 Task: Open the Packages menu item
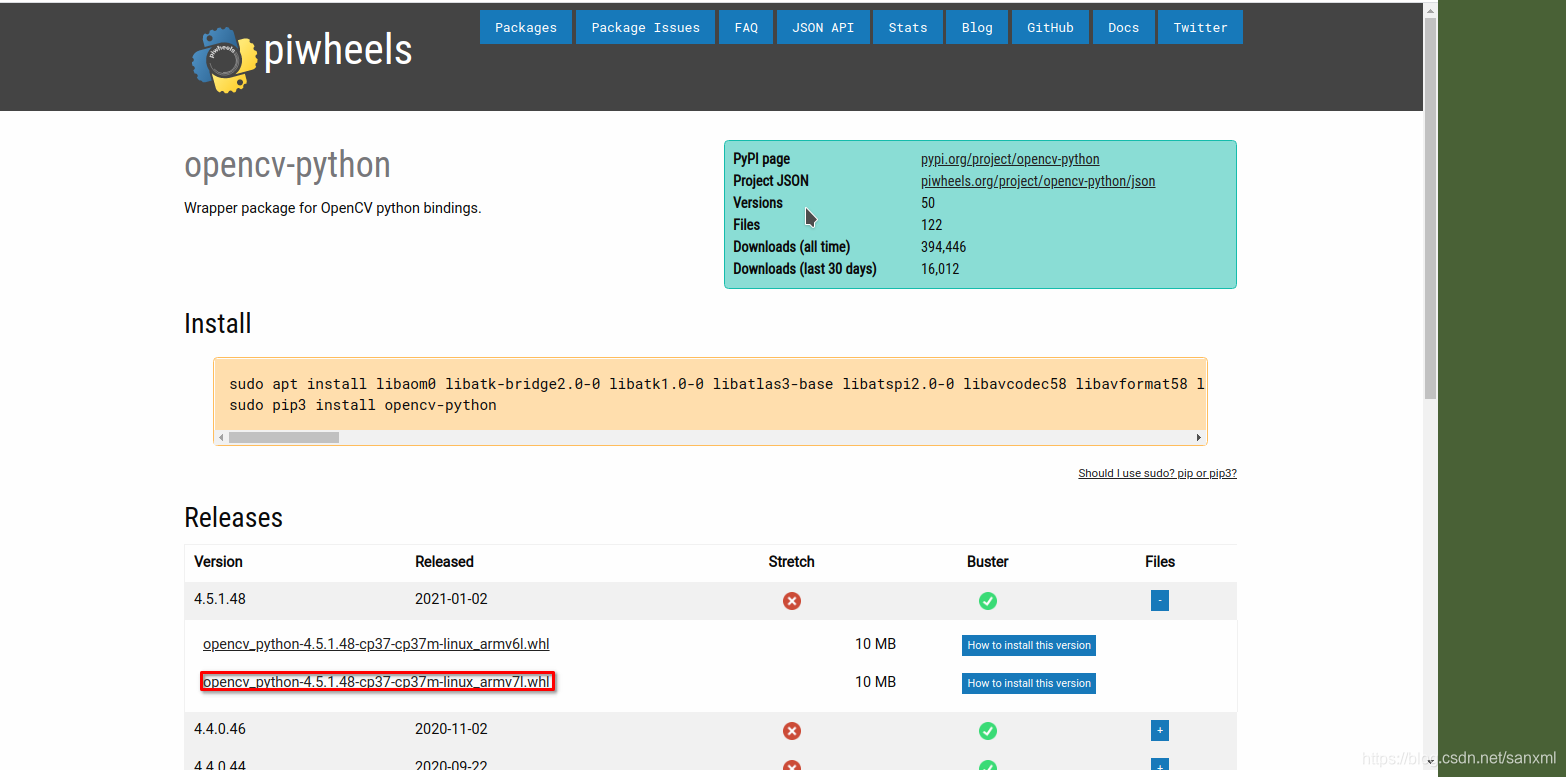click(x=526, y=27)
